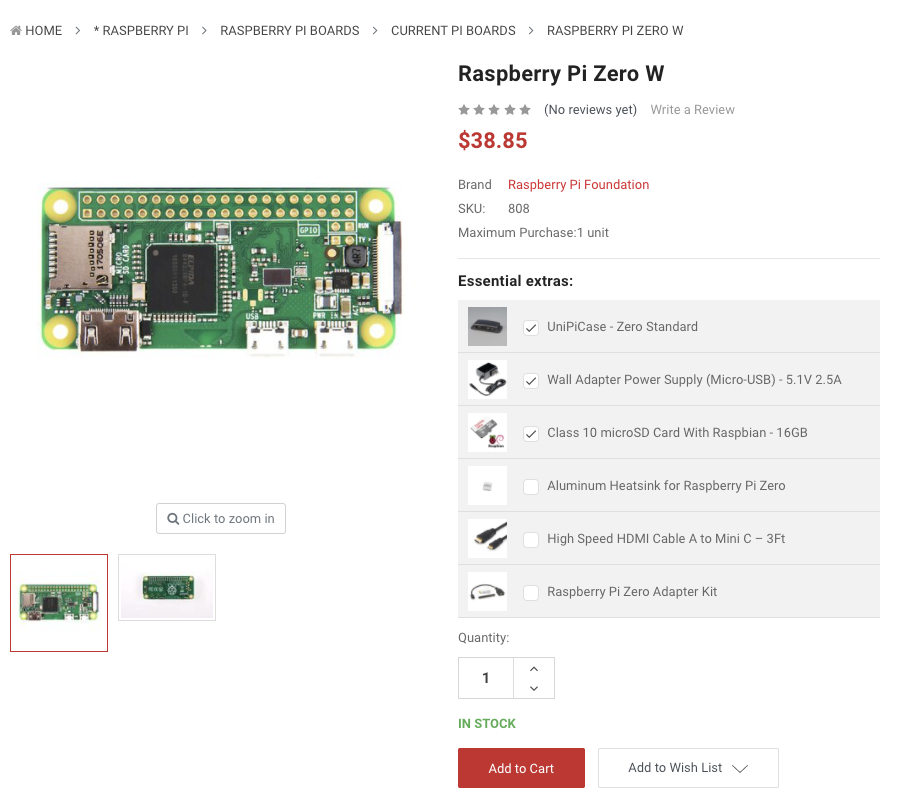Click the home icon in breadcrumb
Viewport: 902px width, 791px height.
pyautogui.click(x=16, y=30)
